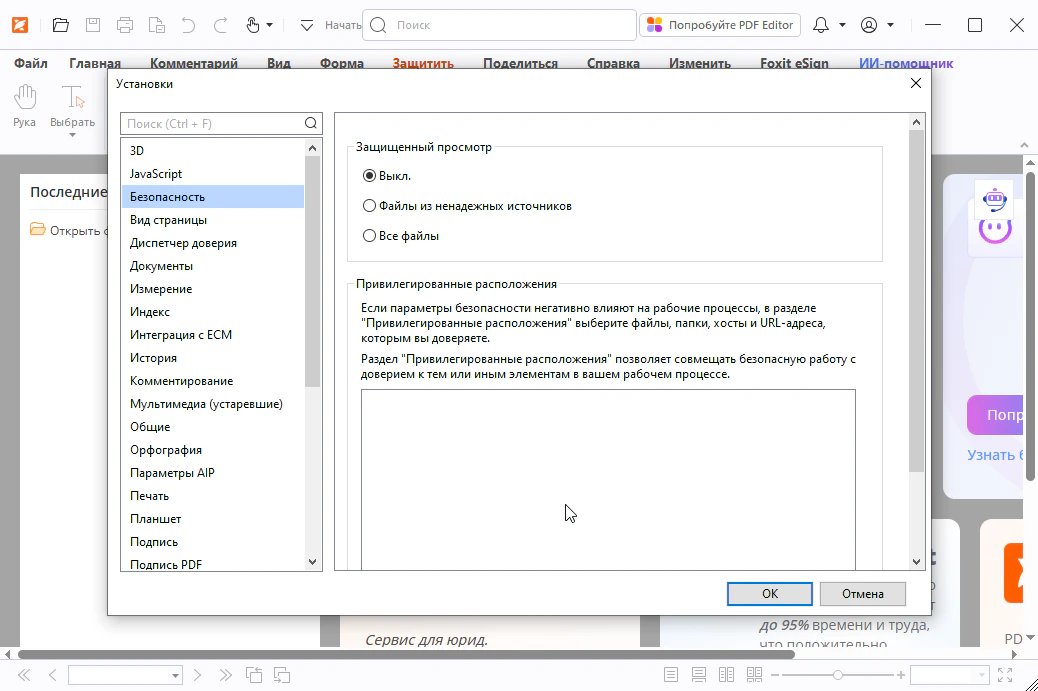
Task: Select Диспетчер доверия in the settings list
Action: point(183,243)
